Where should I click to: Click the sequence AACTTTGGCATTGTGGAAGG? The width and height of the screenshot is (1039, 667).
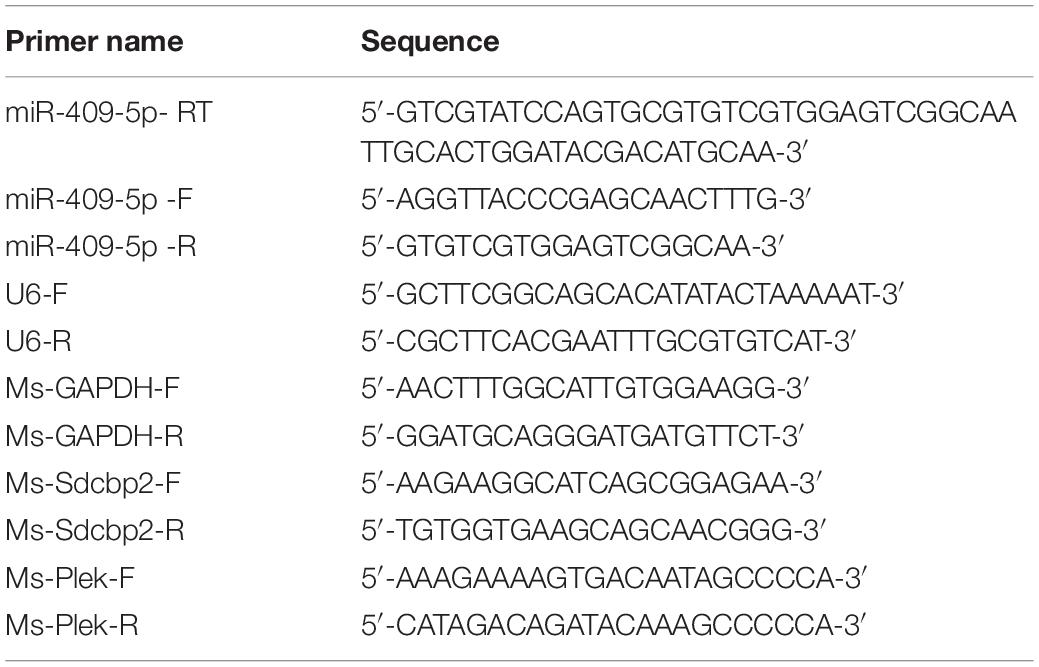click(584, 387)
